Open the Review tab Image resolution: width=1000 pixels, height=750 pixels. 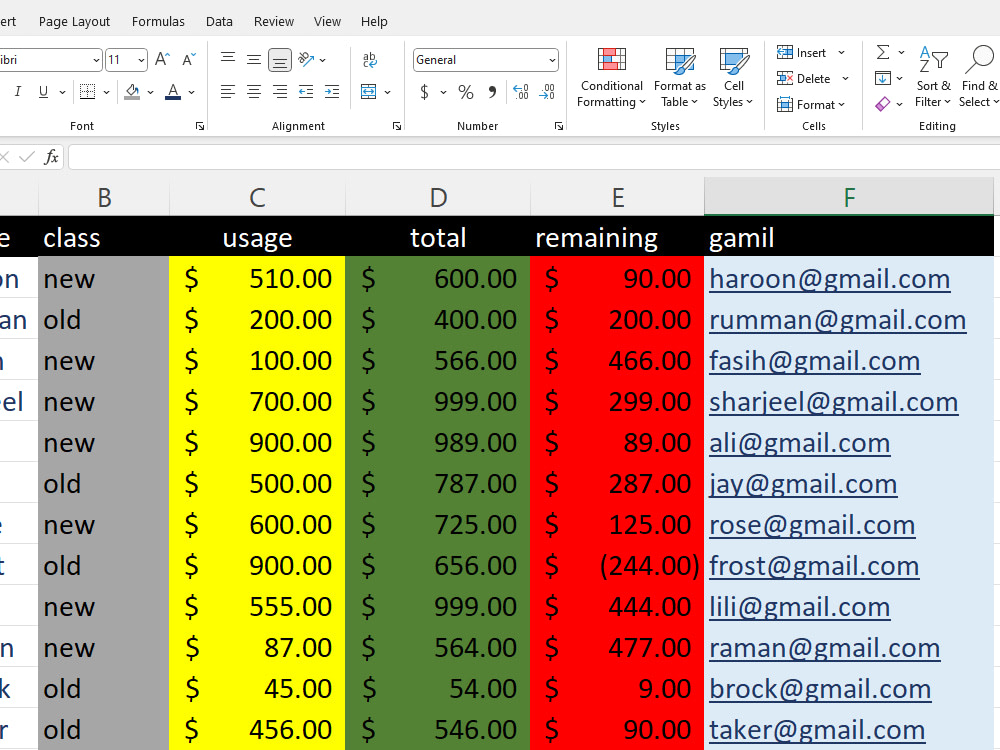click(274, 22)
